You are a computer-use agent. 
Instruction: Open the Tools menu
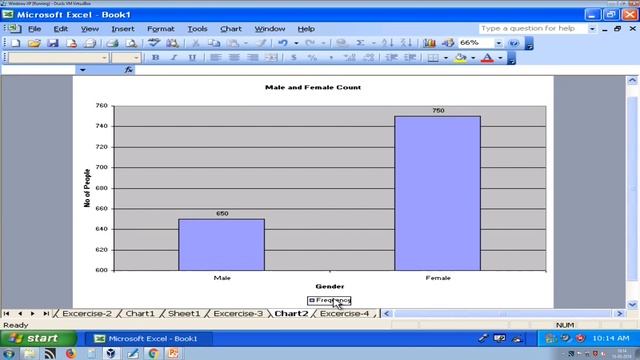coord(197,29)
